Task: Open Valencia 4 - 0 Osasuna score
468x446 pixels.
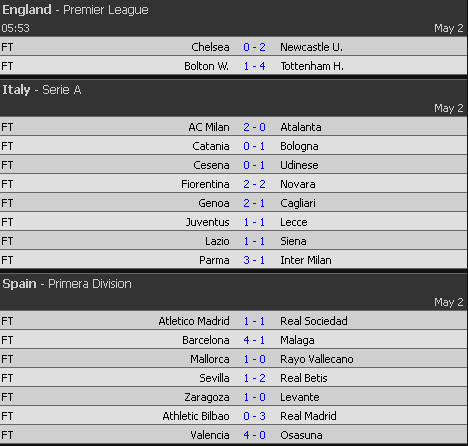Action: pos(254,435)
